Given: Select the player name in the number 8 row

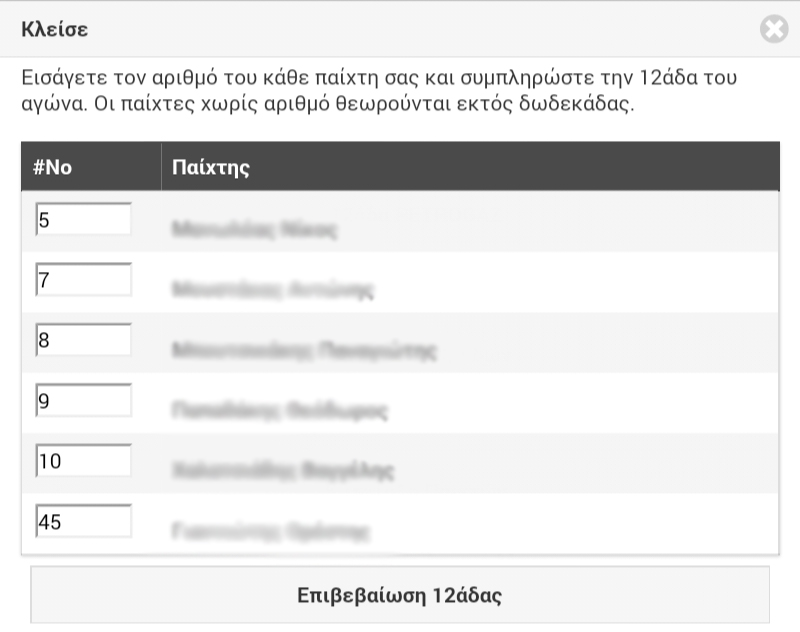Looking at the screenshot, I should coord(304,351).
